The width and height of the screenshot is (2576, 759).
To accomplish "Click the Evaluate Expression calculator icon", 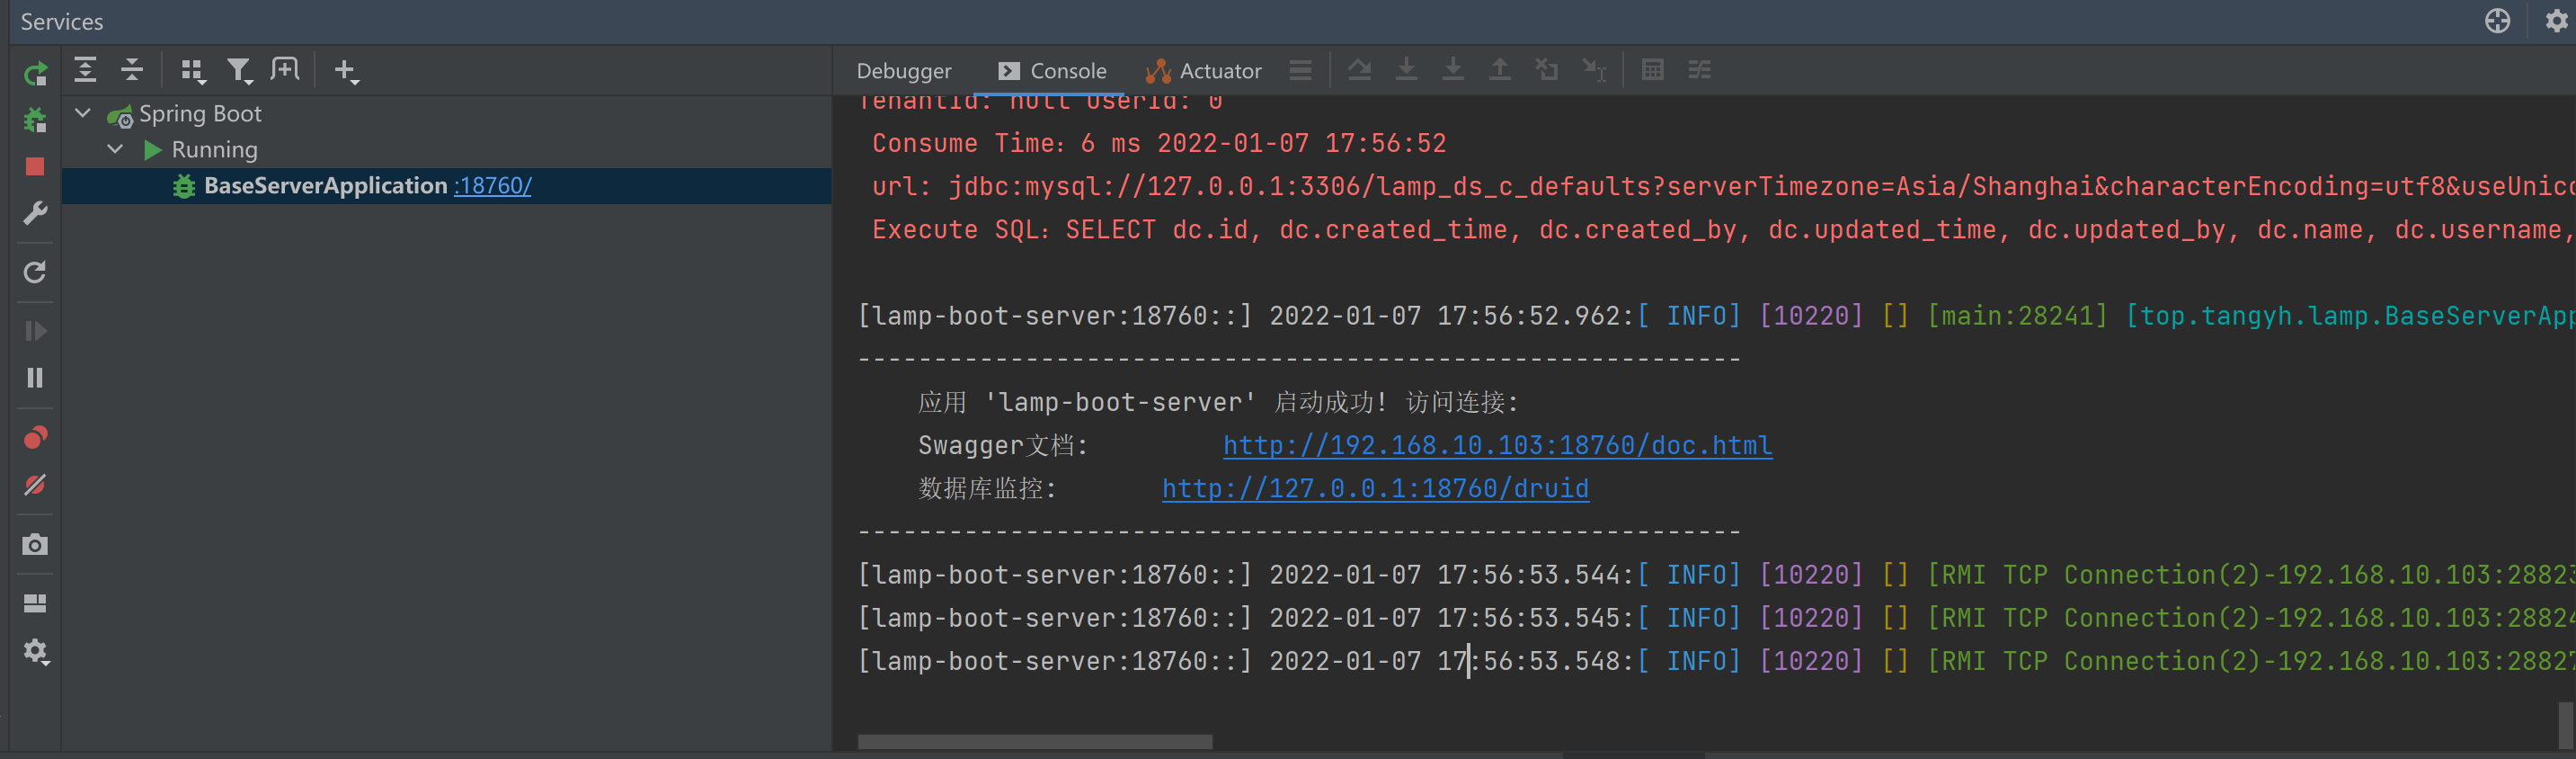I will [x=1652, y=70].
